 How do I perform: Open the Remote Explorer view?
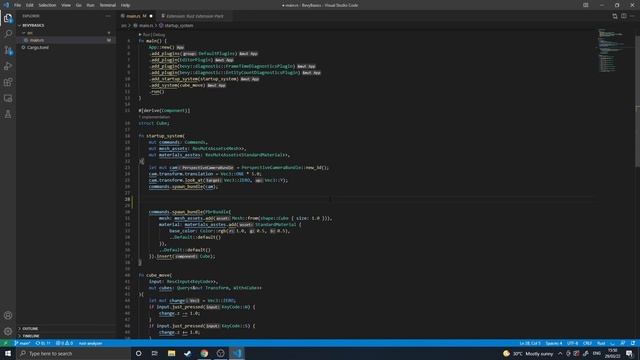click(x=8, y=98)
